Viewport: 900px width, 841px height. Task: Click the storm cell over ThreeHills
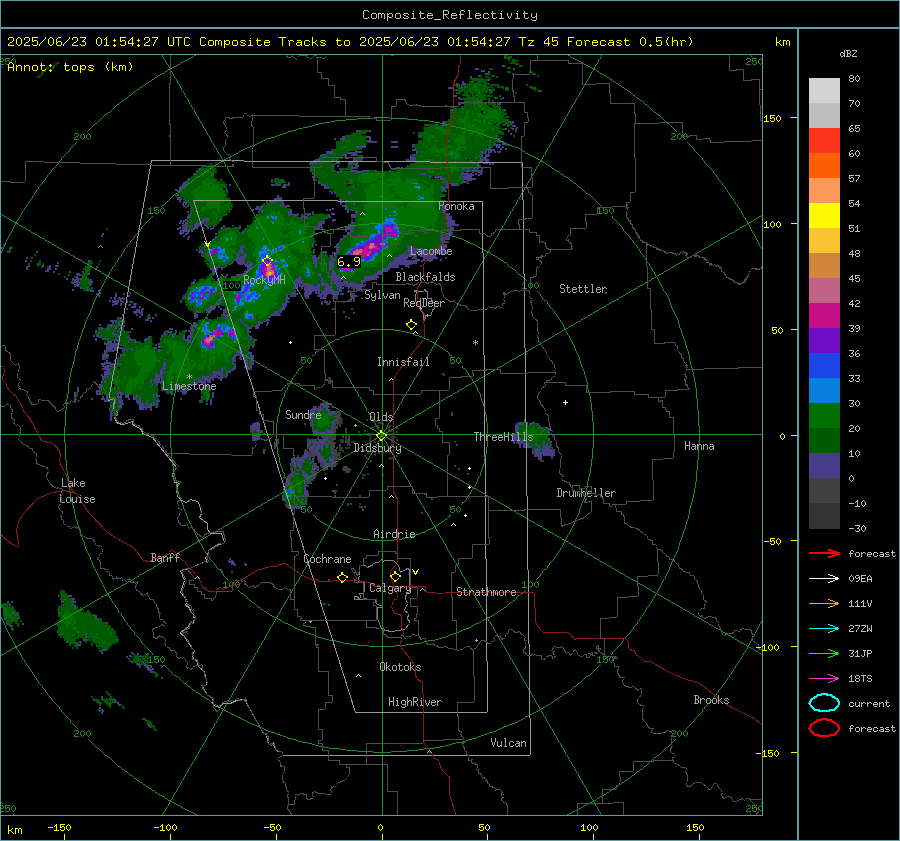click(535, 439)
